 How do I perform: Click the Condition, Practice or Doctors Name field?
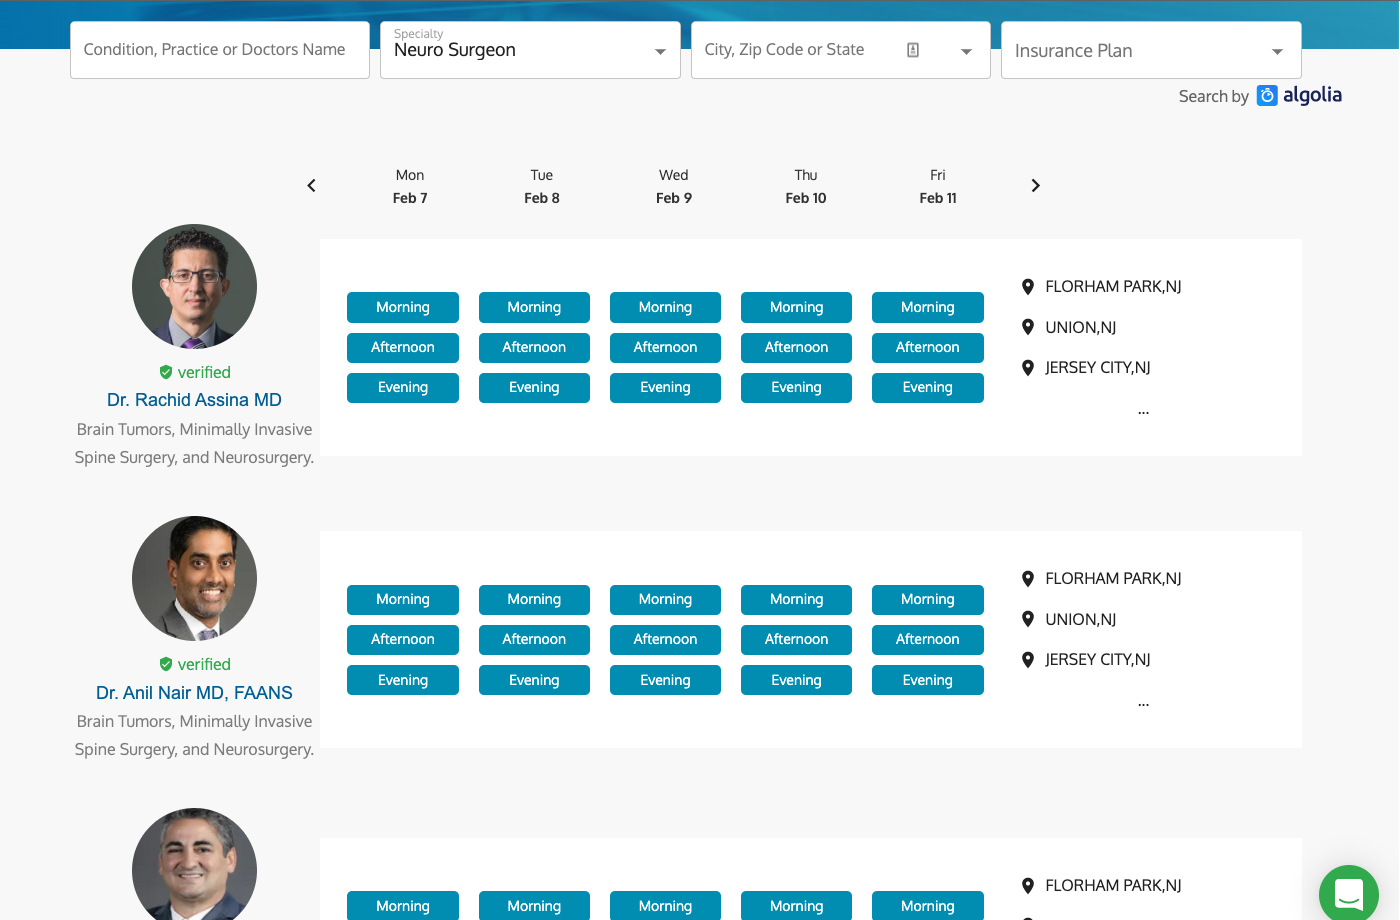click(x=220, y=50)
